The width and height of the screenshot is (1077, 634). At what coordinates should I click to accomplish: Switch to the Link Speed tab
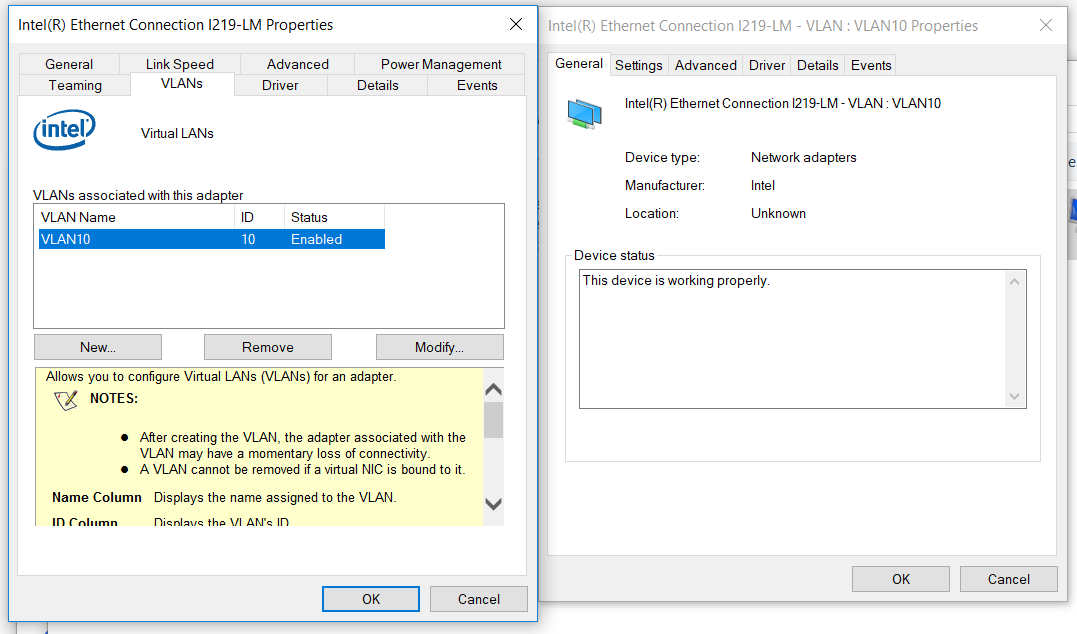click(180, 64)
